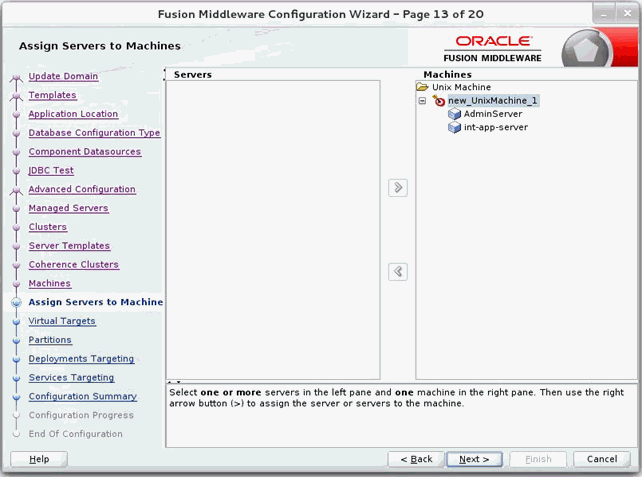Screen dimensions: 642x477
Task: Jump to Database Configuration Type
Action: click(95, 133)
